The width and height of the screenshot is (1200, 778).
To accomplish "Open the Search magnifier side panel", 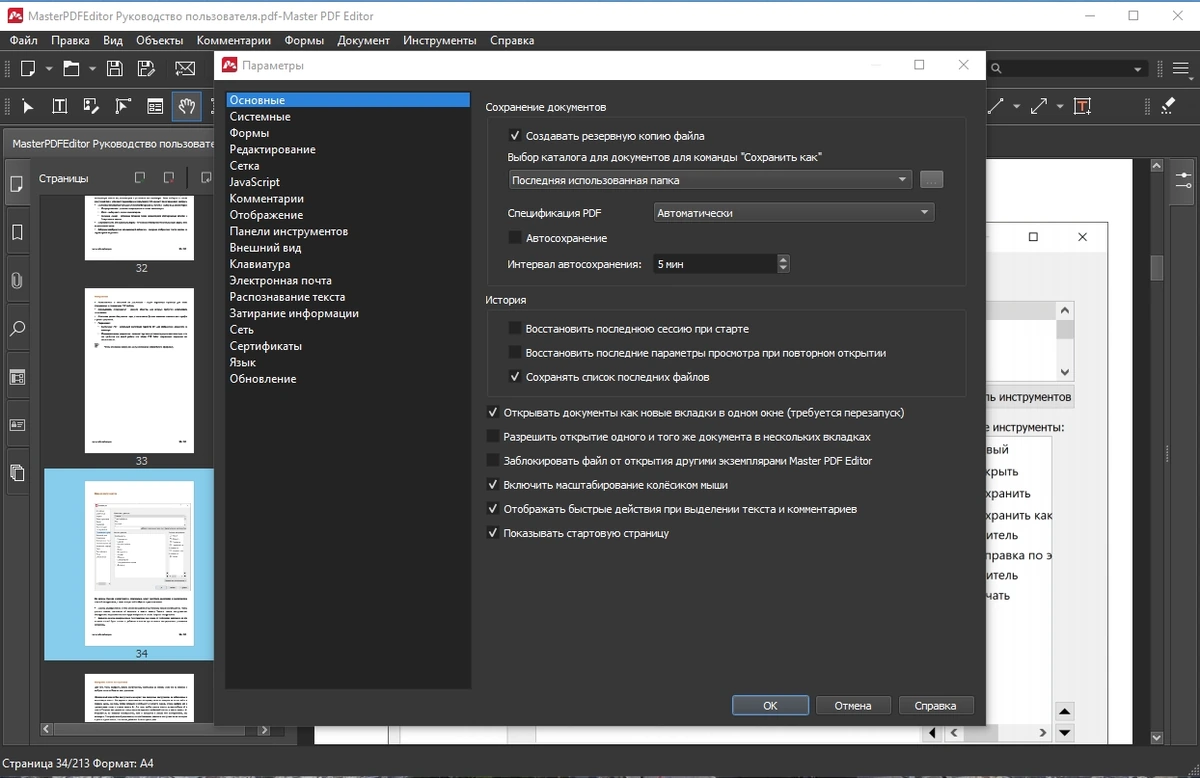I will [x=16, y=328].
